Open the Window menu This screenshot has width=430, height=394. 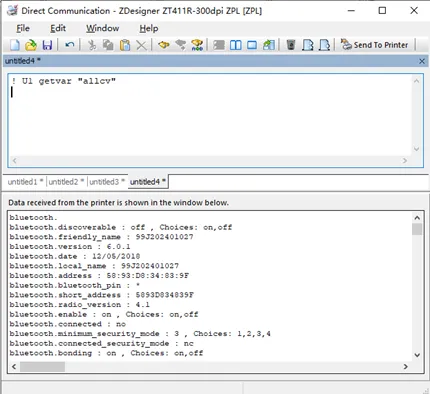(103, 28)
